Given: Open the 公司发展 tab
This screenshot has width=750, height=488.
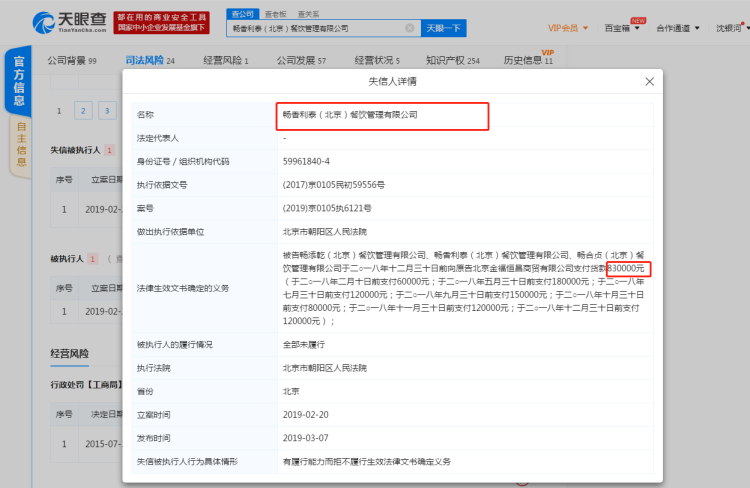Looking at the screenshot, I should (301, 60).
